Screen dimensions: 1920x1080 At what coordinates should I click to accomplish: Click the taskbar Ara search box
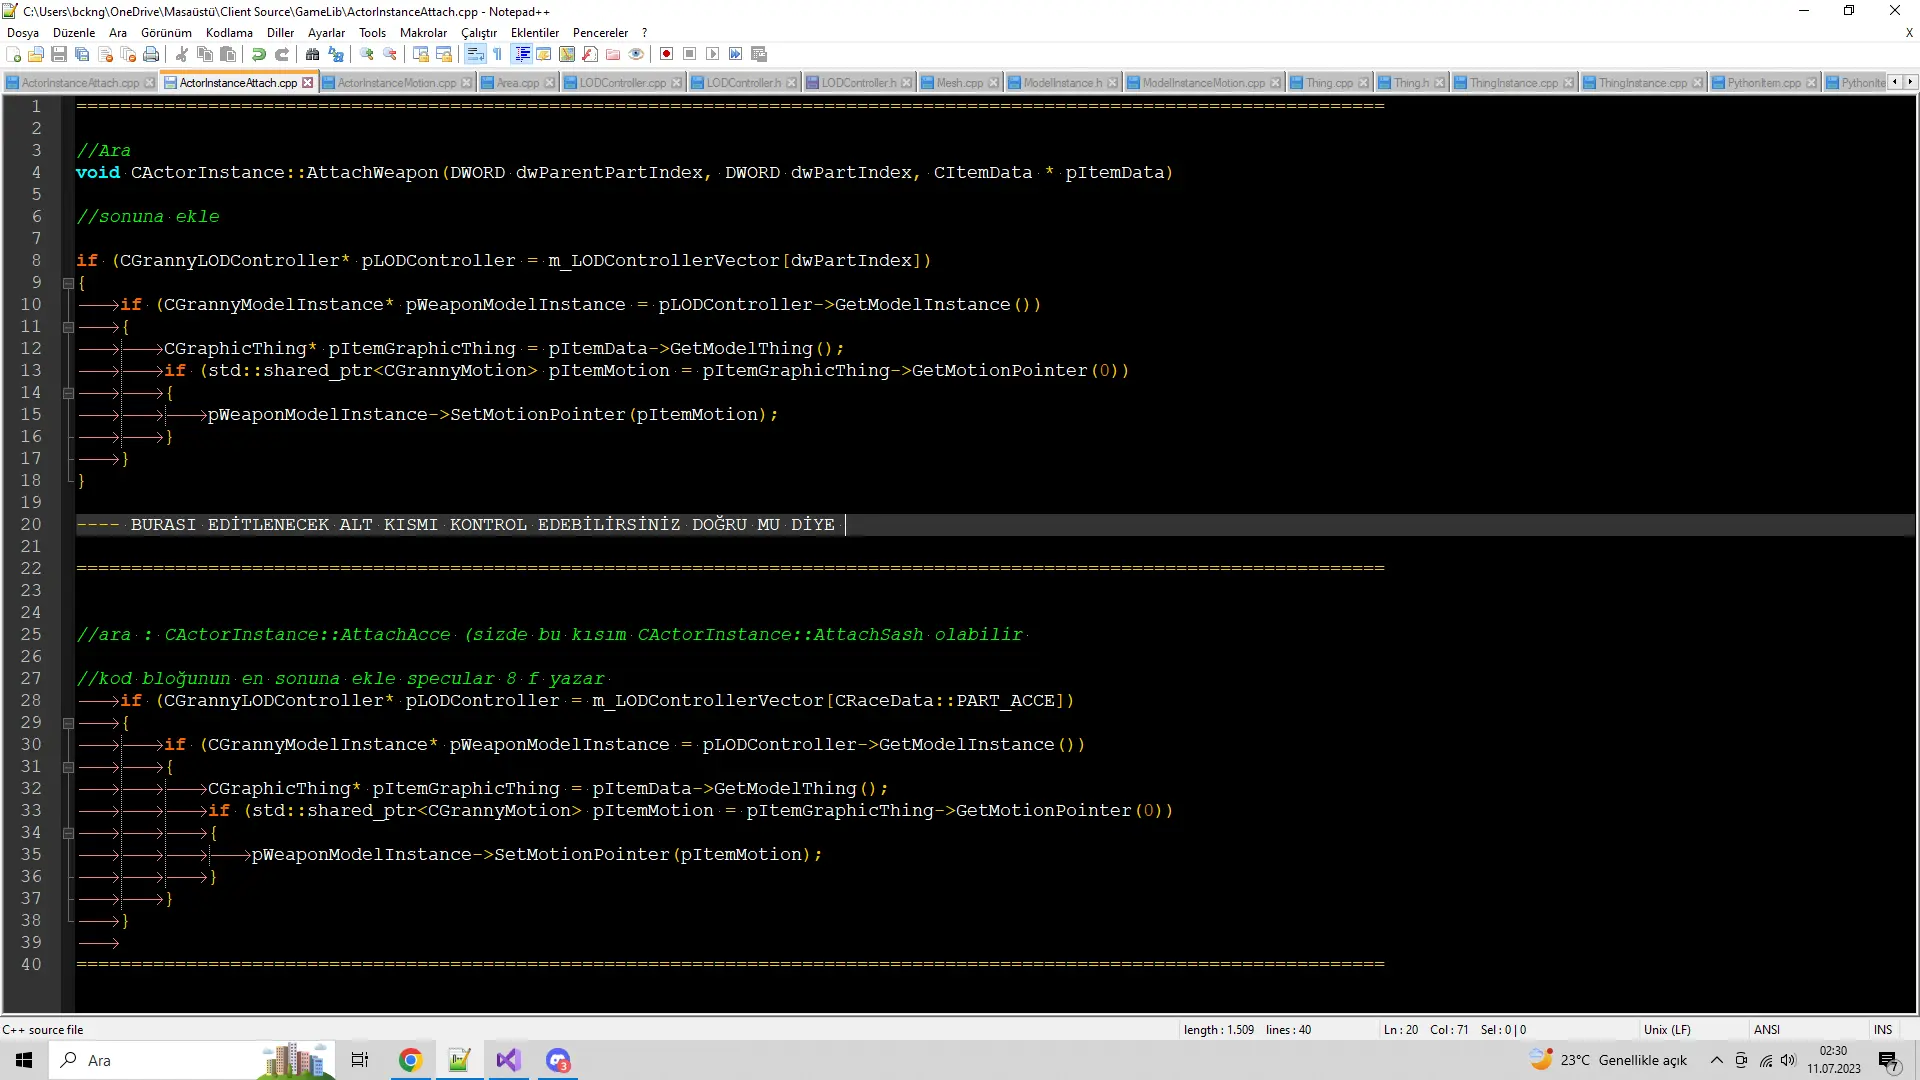(x=190, y=1060)
